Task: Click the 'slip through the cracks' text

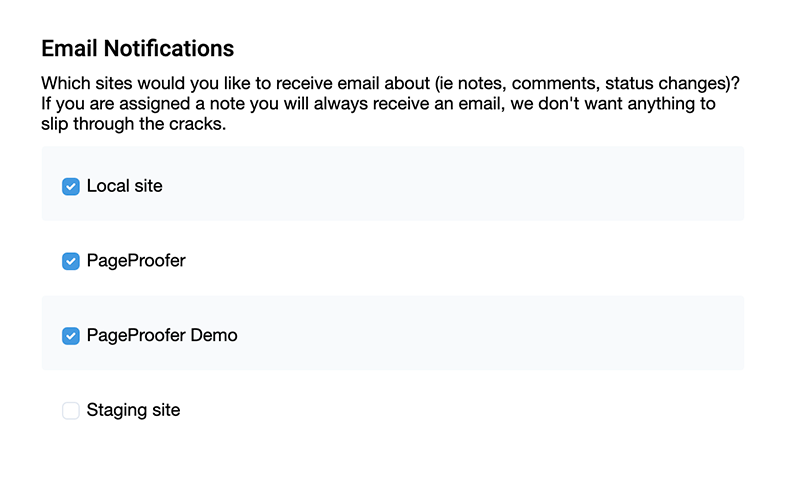Action: (133, 126)
